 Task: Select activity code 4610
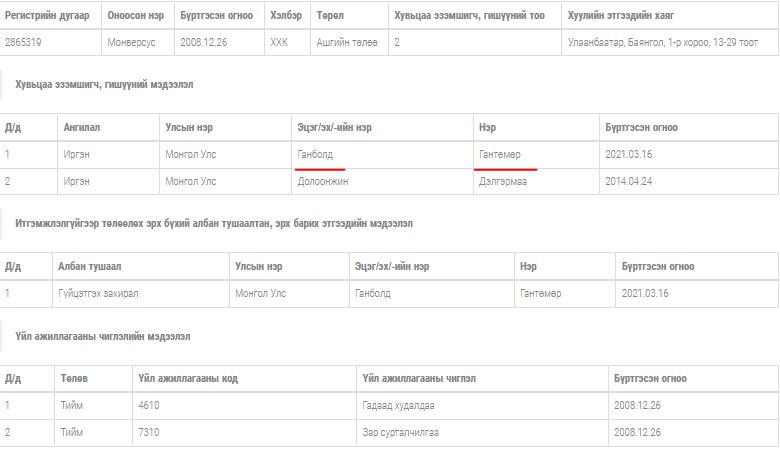[x=149, y=405]
